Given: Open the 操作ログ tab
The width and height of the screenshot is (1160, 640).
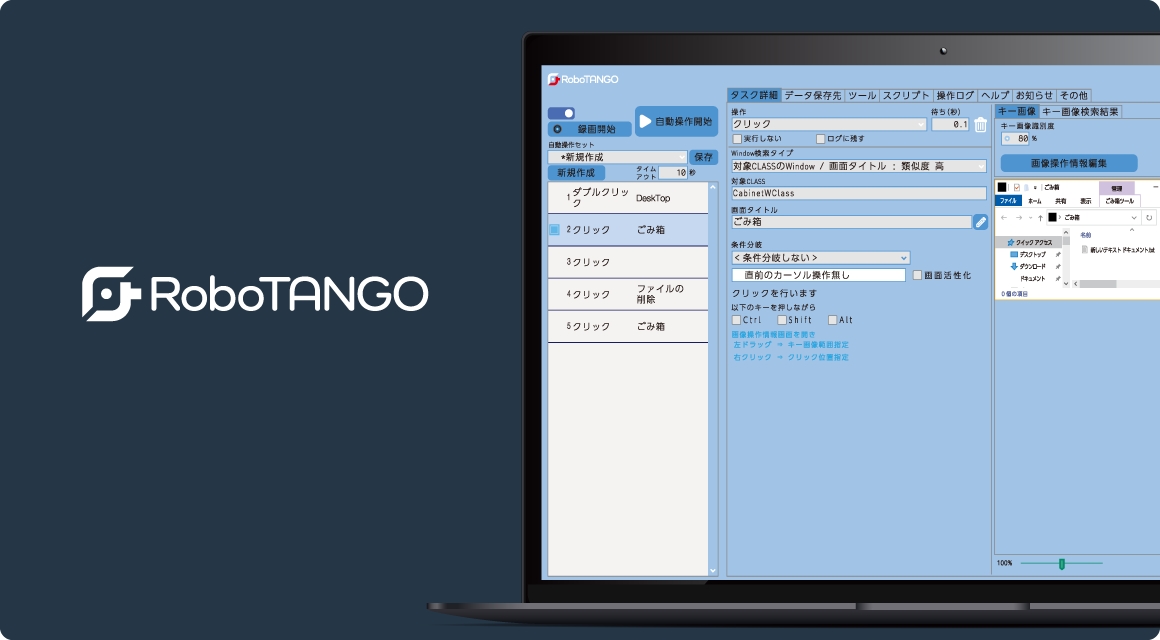Looking at the screenshot, I should [955, 95].
